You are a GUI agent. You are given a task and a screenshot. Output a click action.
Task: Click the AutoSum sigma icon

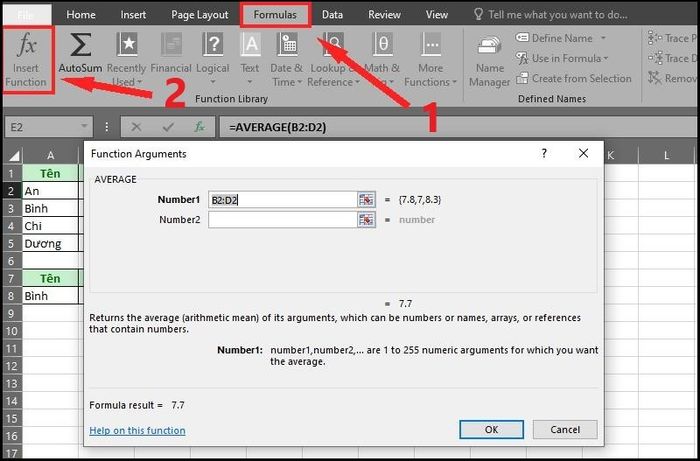click(80, 45)
